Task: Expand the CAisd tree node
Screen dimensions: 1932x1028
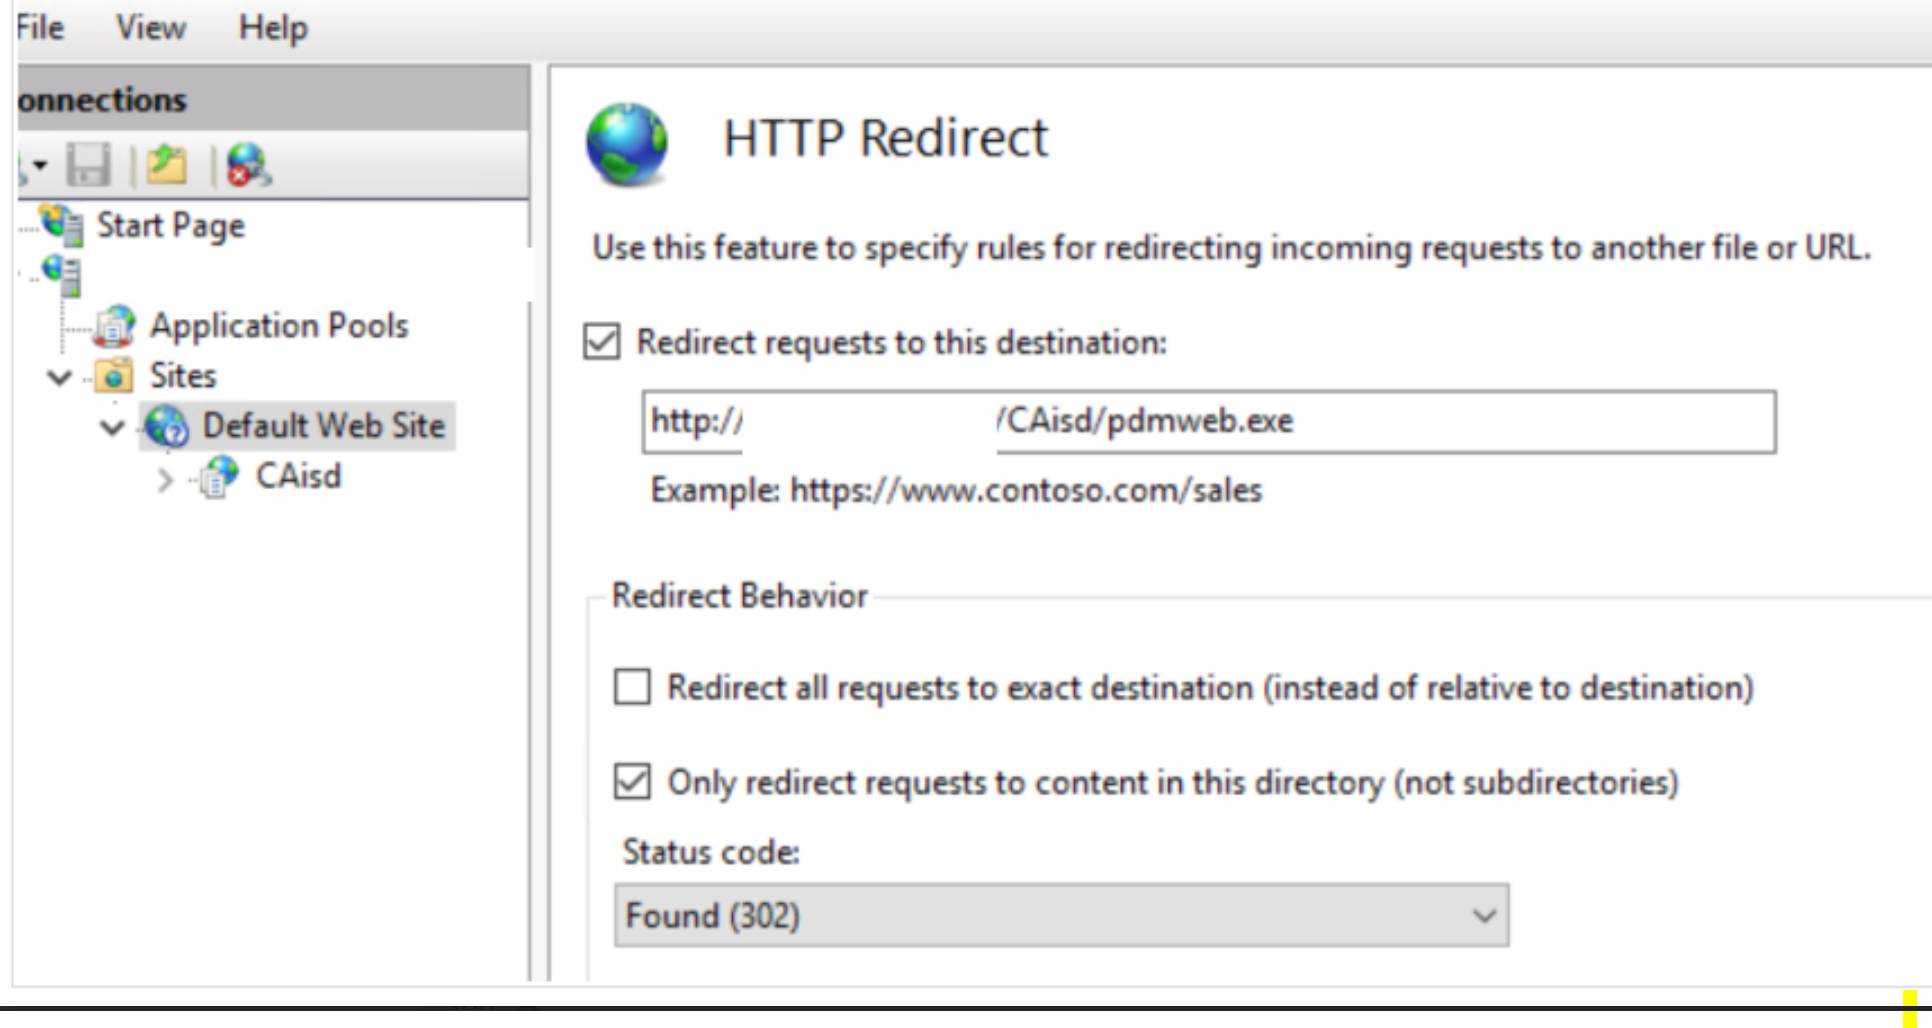Action: 165,479
